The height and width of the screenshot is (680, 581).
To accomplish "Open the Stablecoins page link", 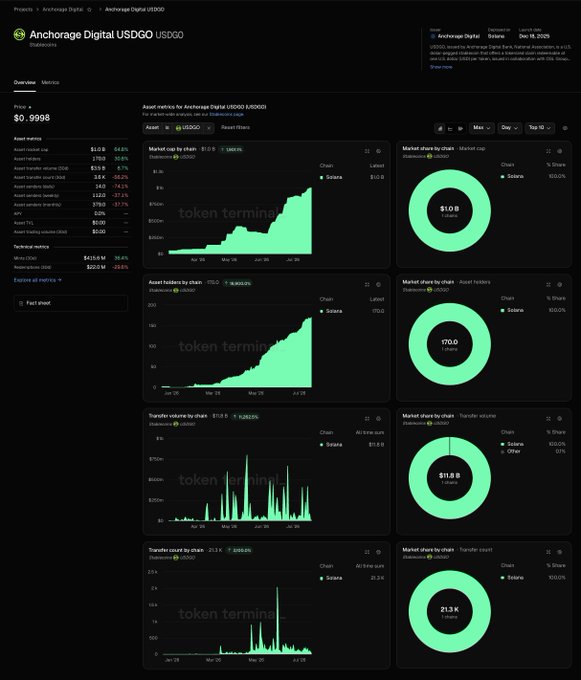I will (x=226, y=114).
